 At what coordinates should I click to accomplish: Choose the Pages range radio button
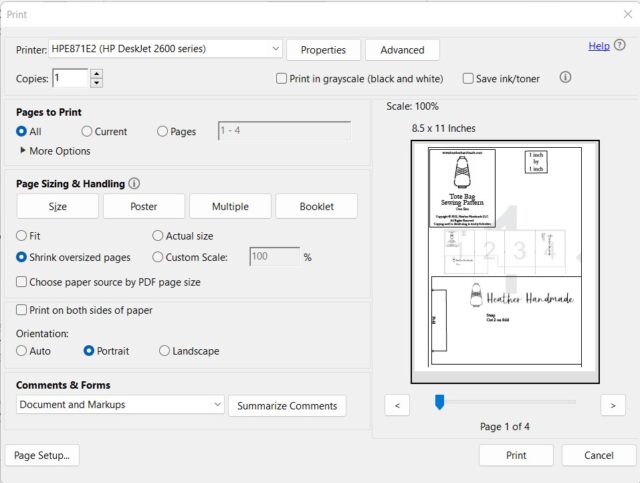pos(162,131)
